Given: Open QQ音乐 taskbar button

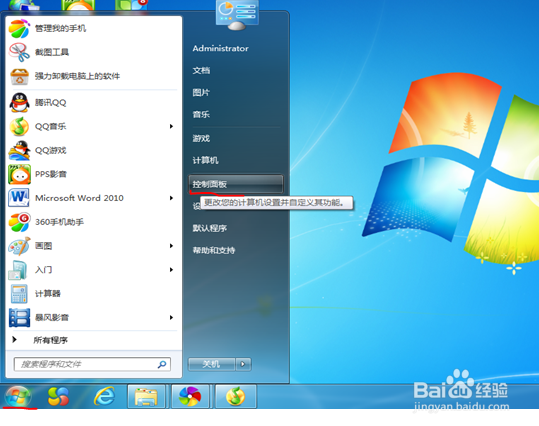Looking at the screenshot, I should coord(235,396).
